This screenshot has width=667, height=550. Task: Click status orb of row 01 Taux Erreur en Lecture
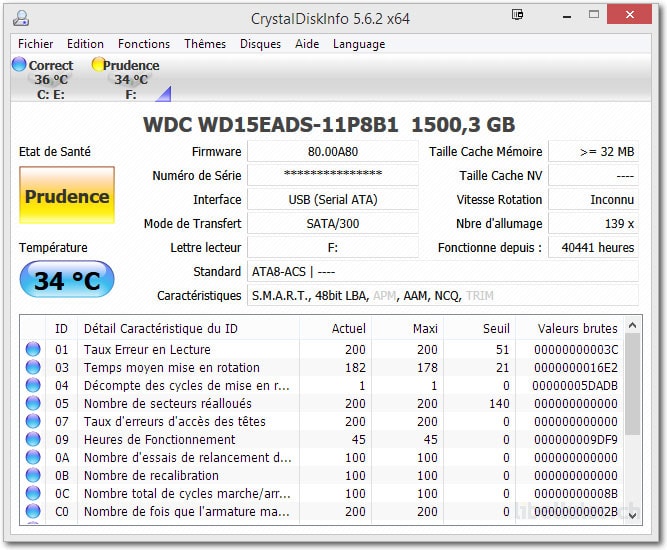coord(33,349)
